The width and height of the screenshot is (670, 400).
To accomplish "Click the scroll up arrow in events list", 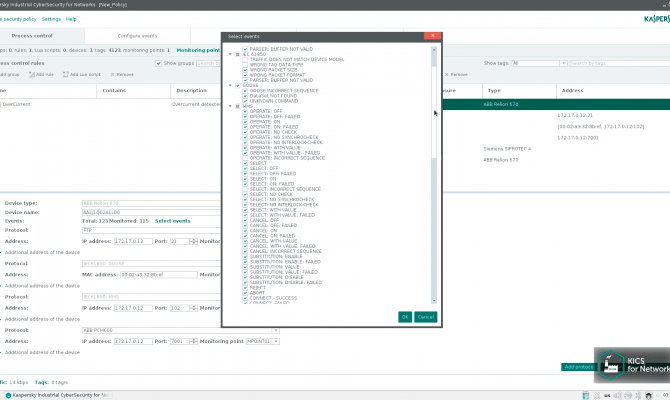I will [x=434, y=50].
